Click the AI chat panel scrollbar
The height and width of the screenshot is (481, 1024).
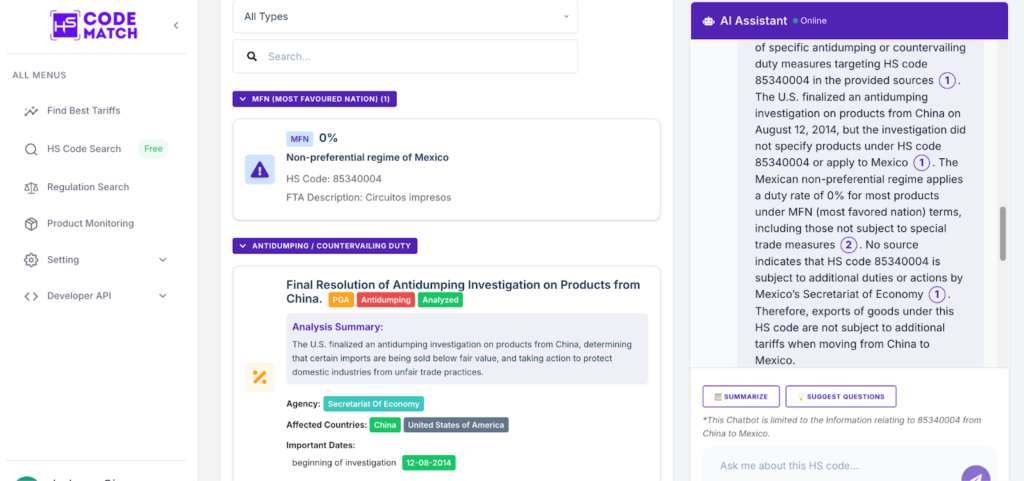tap(1003, 232)
